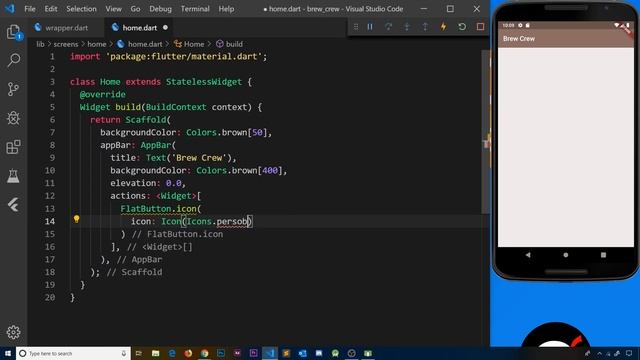This screenshot has width=640, height=360.
Task: Click line number 3 in gutter
Action: coord(52,82)
